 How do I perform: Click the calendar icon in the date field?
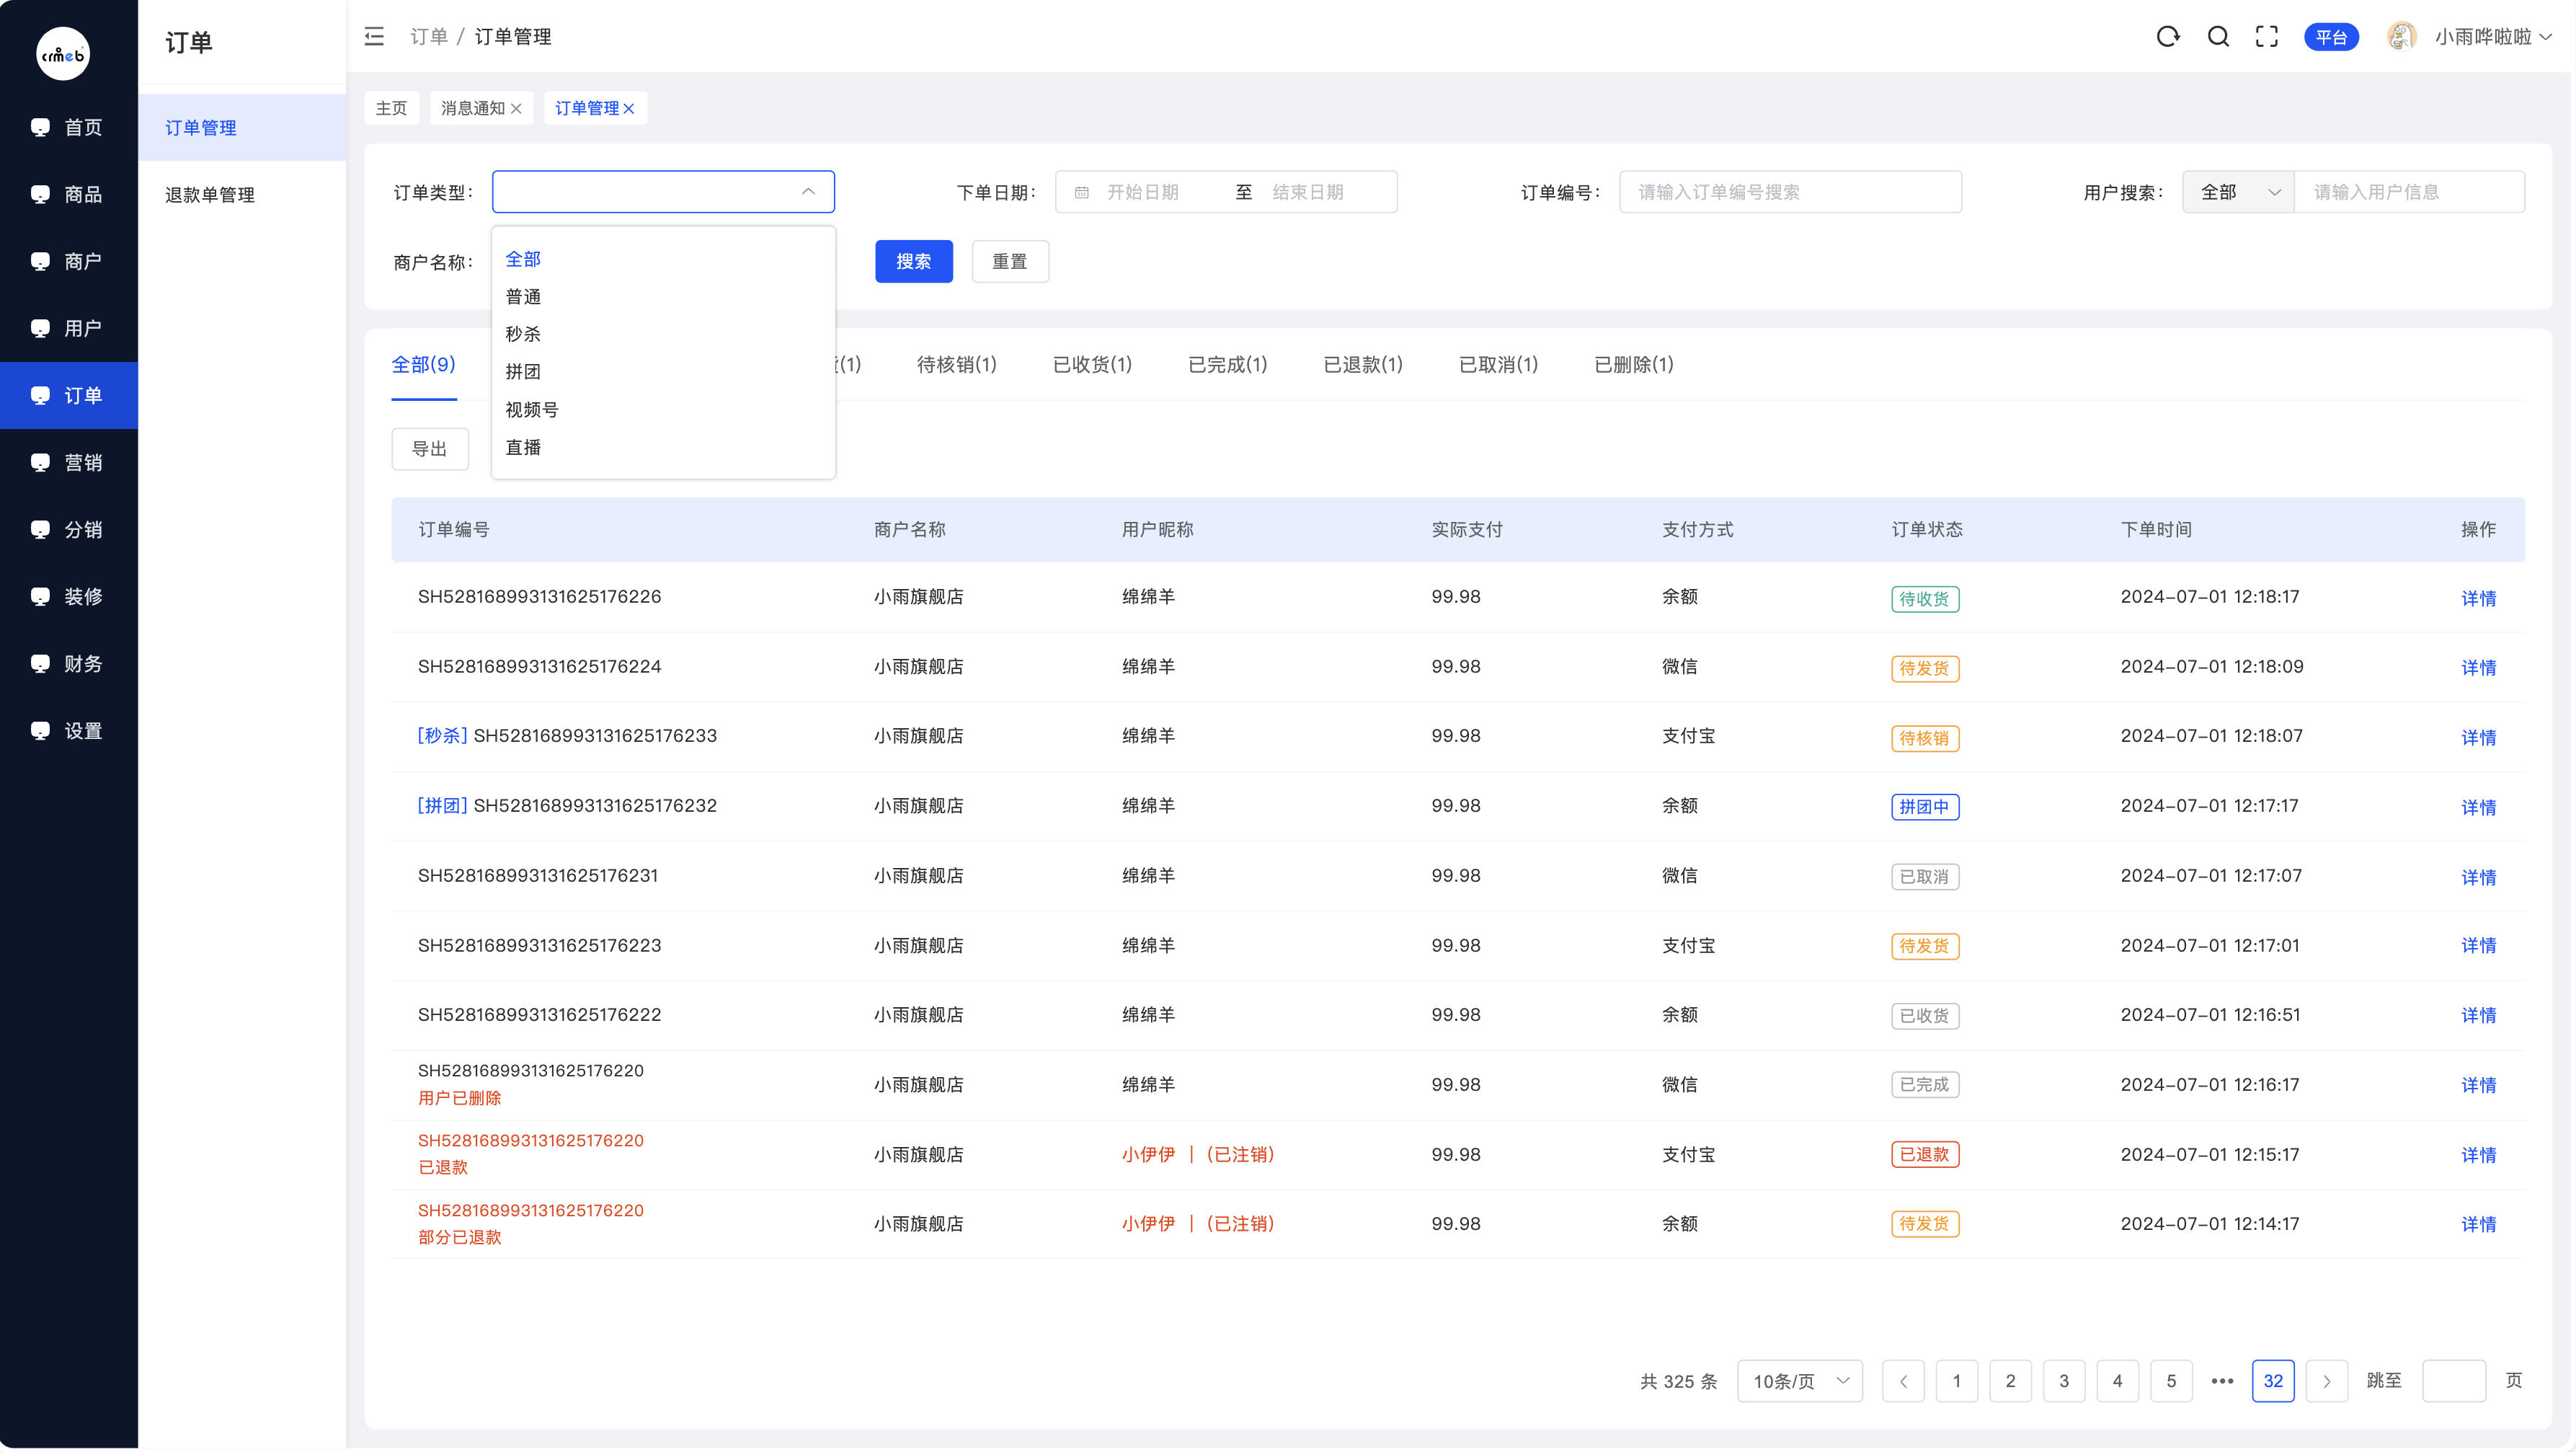1081,192
